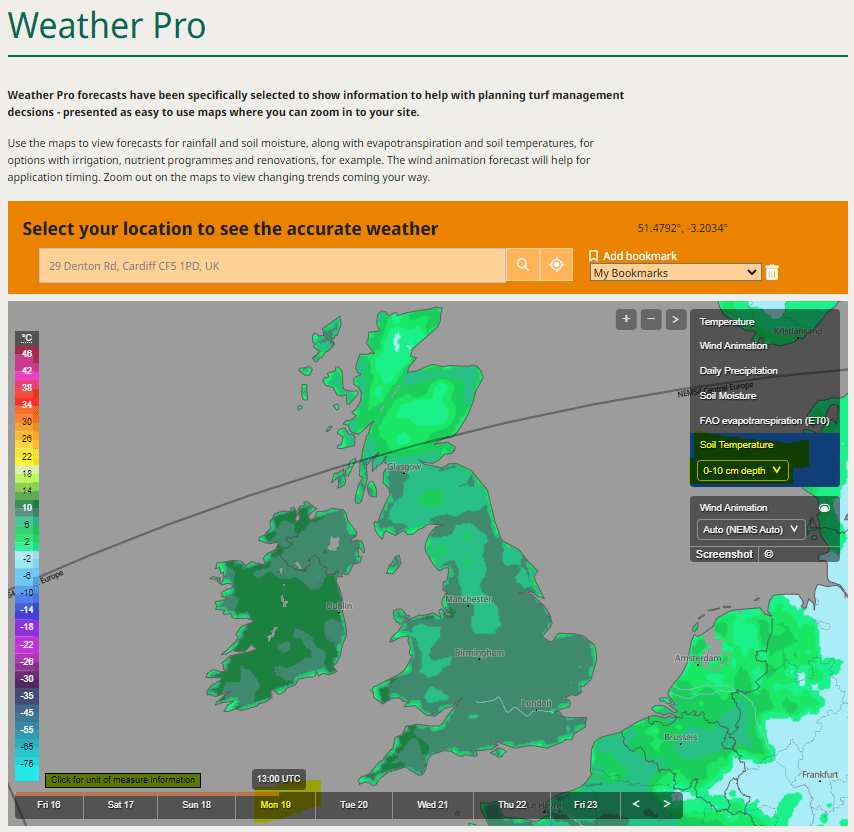854x832 pixels.
Task: Choose FAO evapotranspiration (ET0) layer
Action: 764,421
